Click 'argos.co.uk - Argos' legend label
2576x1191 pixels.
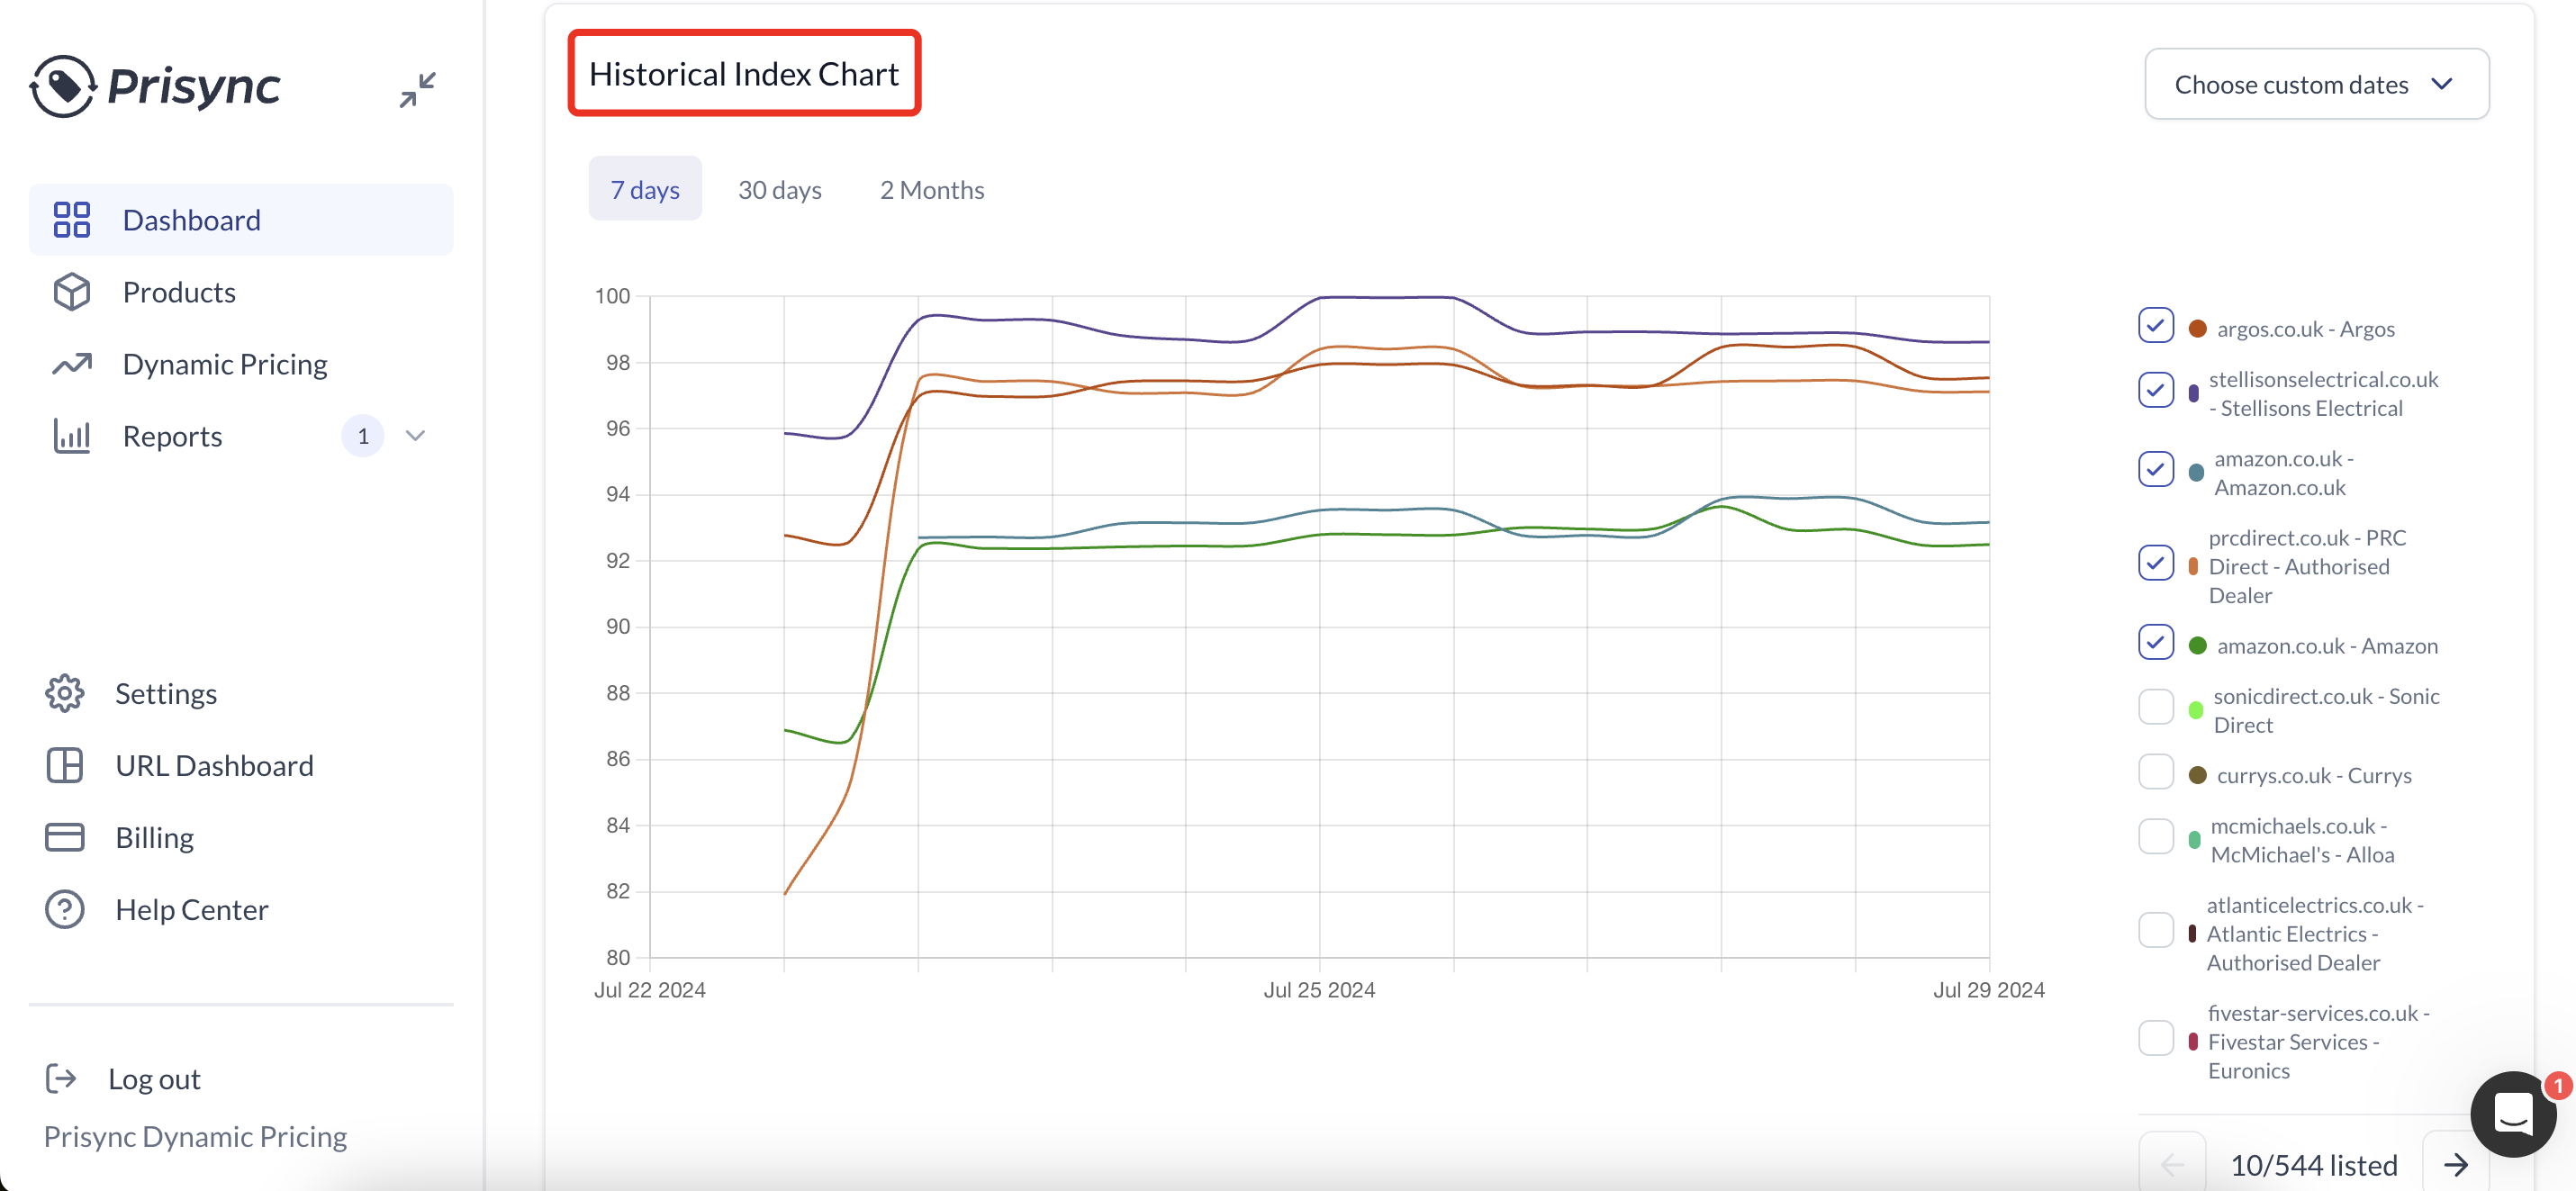(x=2305, y=328)
